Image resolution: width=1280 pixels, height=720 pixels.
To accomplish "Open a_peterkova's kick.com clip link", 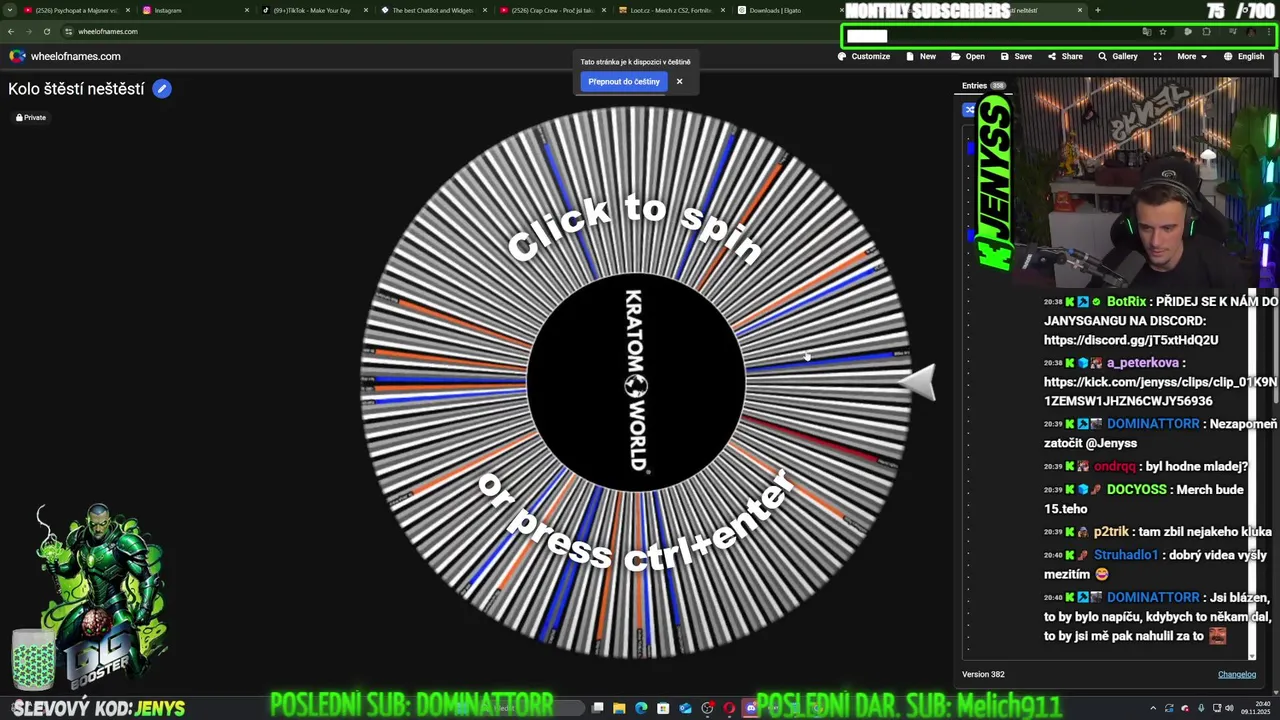I will pos(1160,391).
